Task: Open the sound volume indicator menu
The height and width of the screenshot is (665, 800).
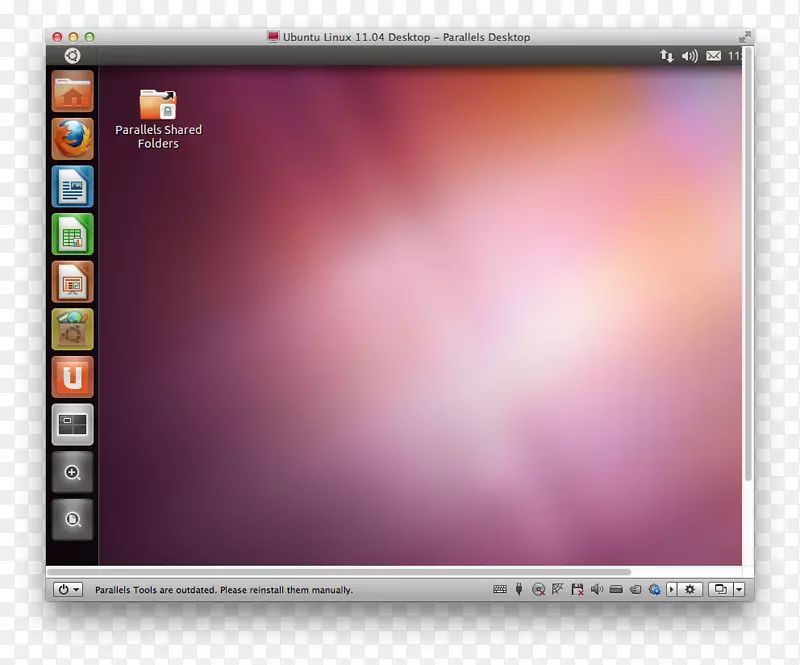Action: click(x=689, y=56)
